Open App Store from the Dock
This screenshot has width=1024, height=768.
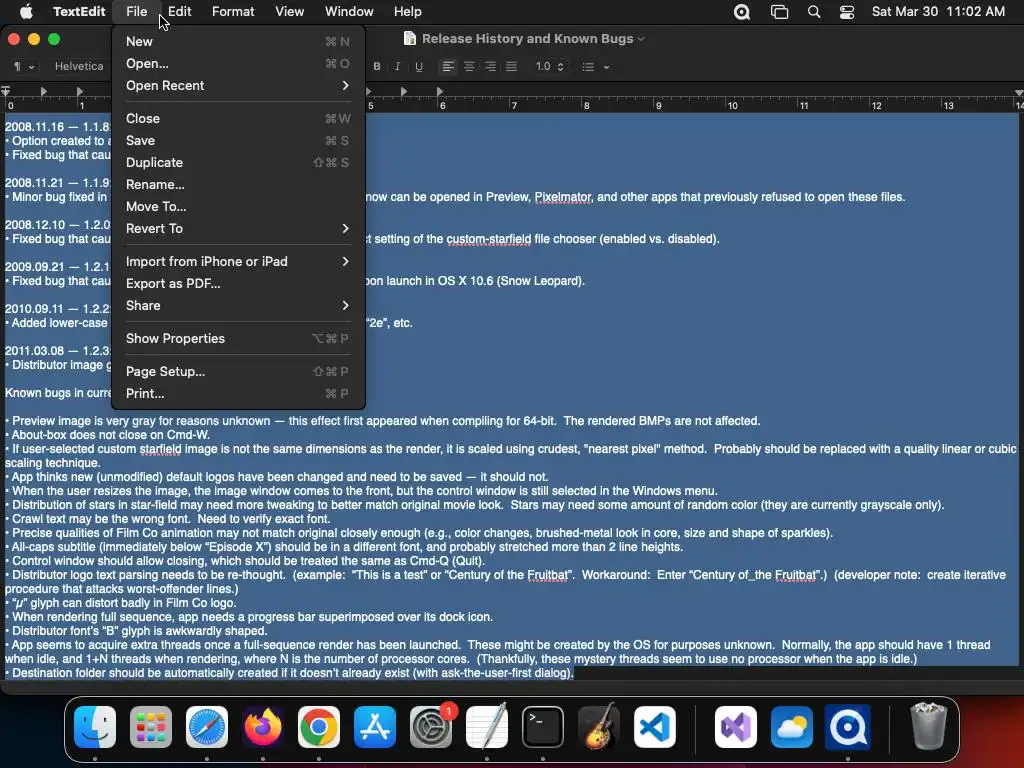pyautogui.click(x=375, y=727)
